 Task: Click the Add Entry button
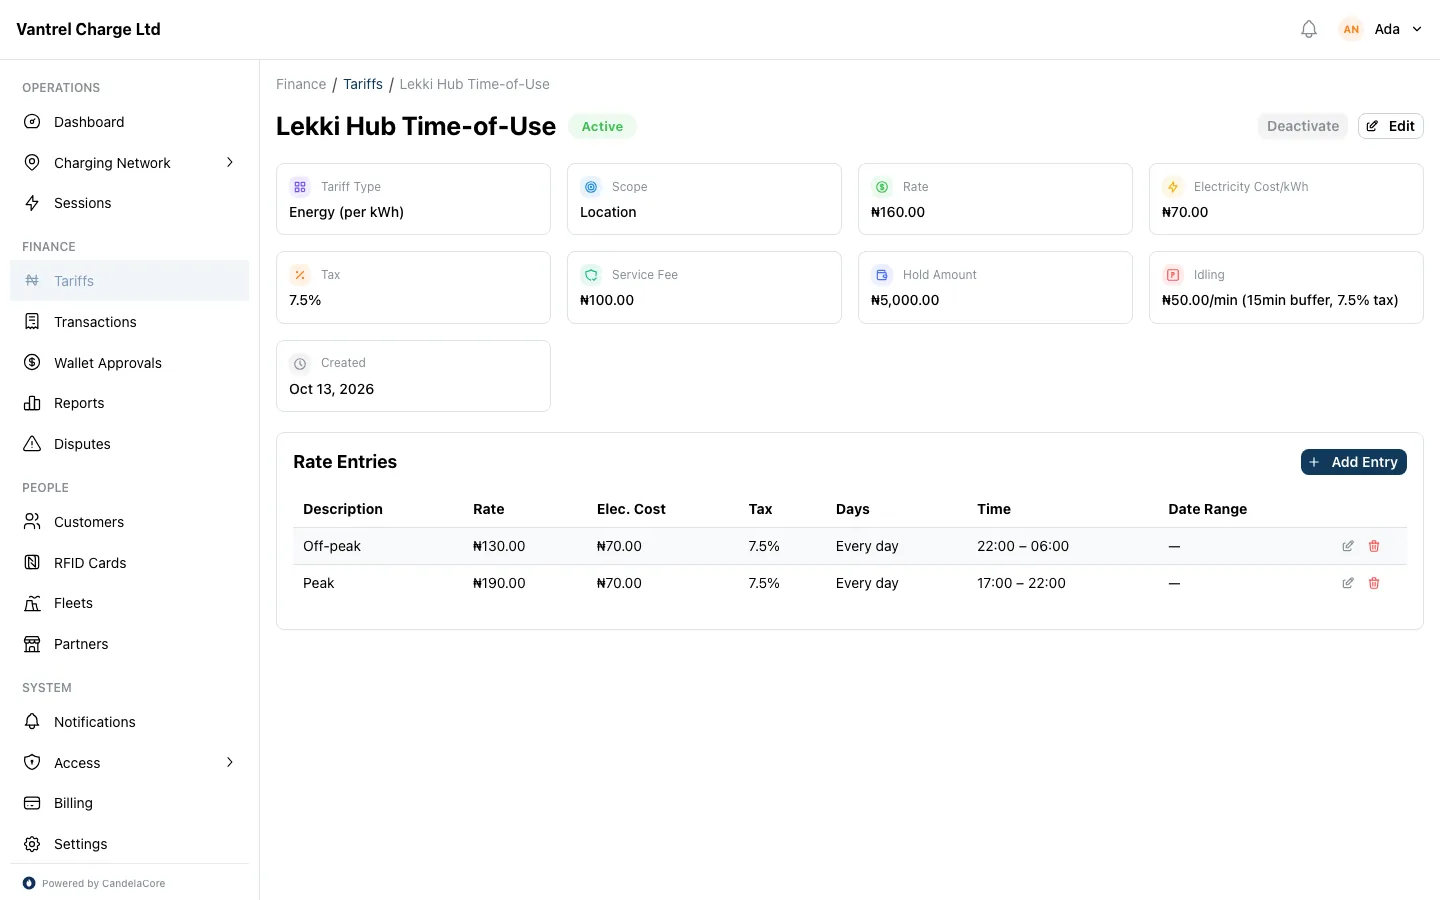[x=1354, y=462]
